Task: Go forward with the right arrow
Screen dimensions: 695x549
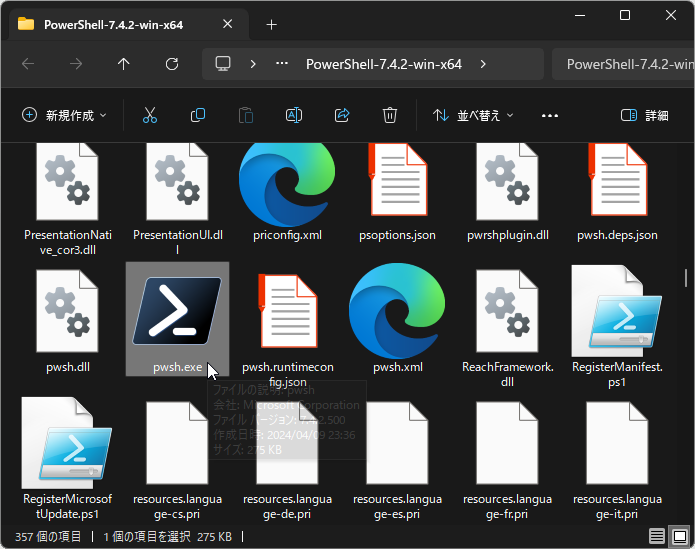Action: (x=76, y=64)
